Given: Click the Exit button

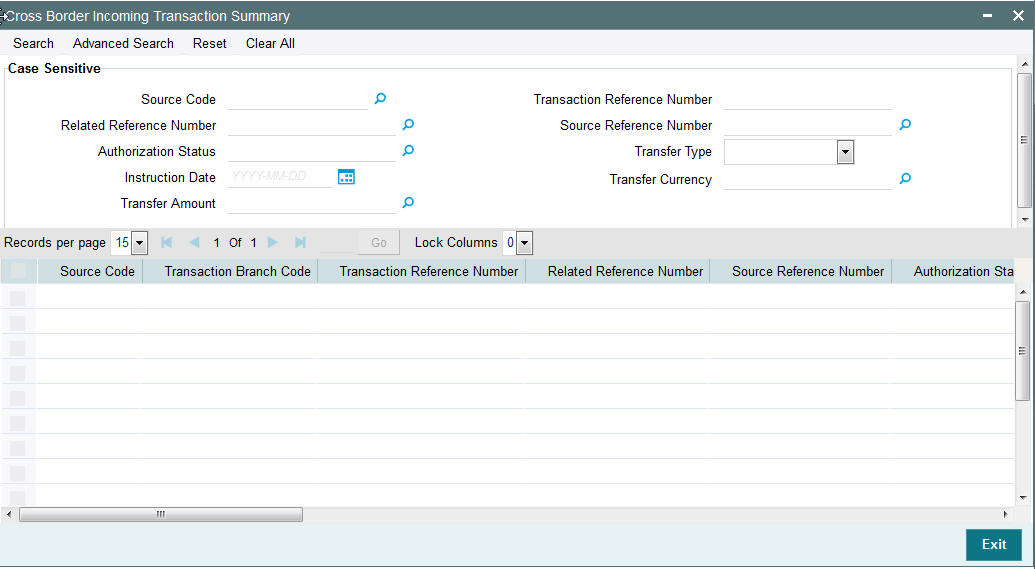Looking at the screenshot, I should (993, 544).
